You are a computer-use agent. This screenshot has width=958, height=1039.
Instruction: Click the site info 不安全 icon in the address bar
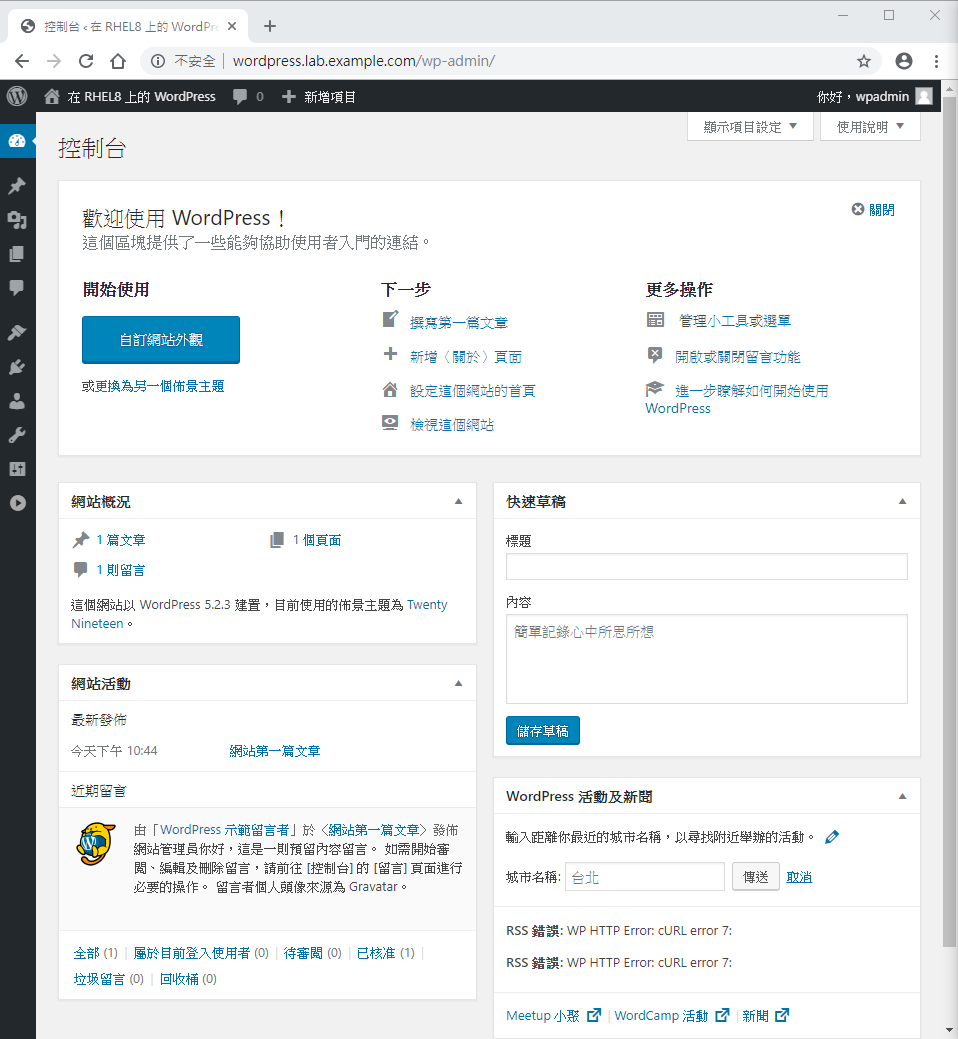(158, 61)
